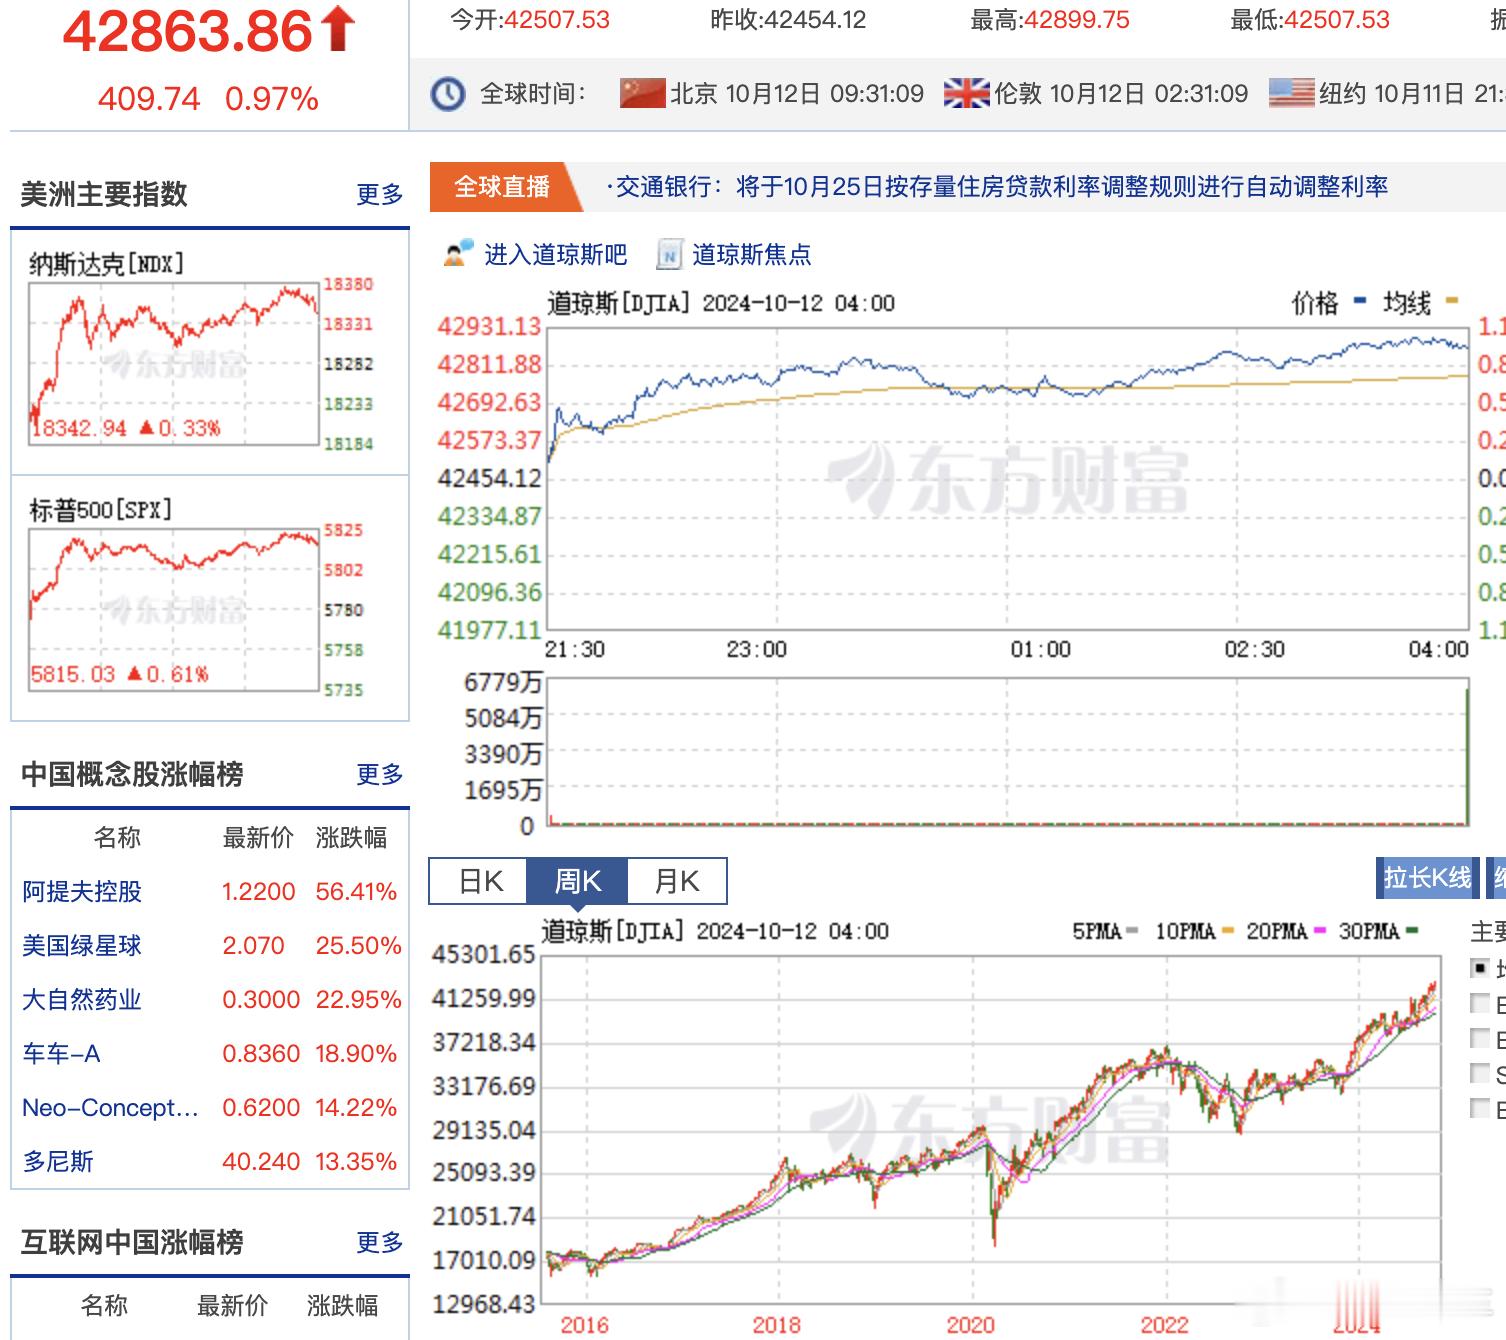Image resolution: width=1506 pixels, height=1340 pixels.
Task: Click the volume bar chart
Action: [1008, 751]
